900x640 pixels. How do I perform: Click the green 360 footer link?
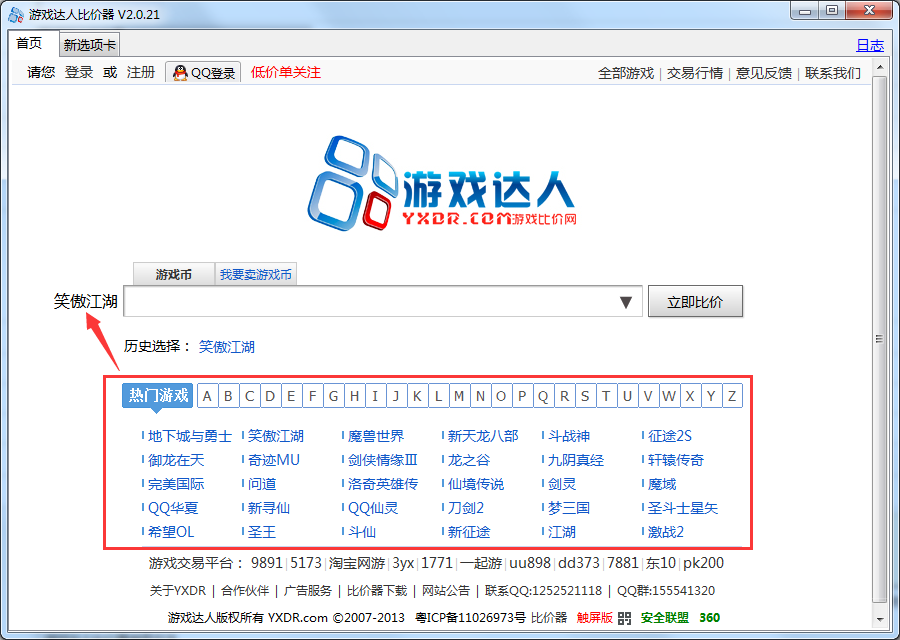(709, 618)
